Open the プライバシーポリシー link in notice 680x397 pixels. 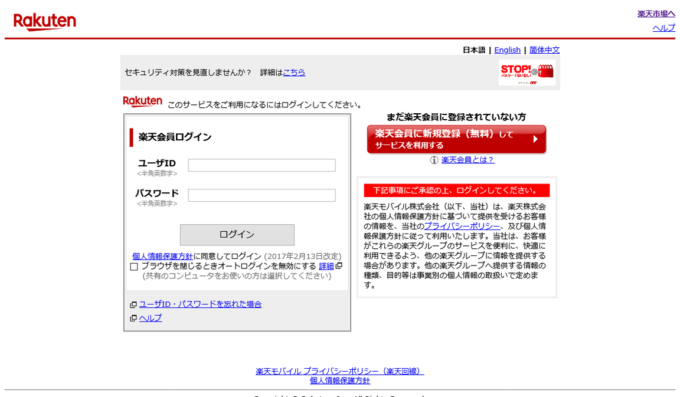462,226
